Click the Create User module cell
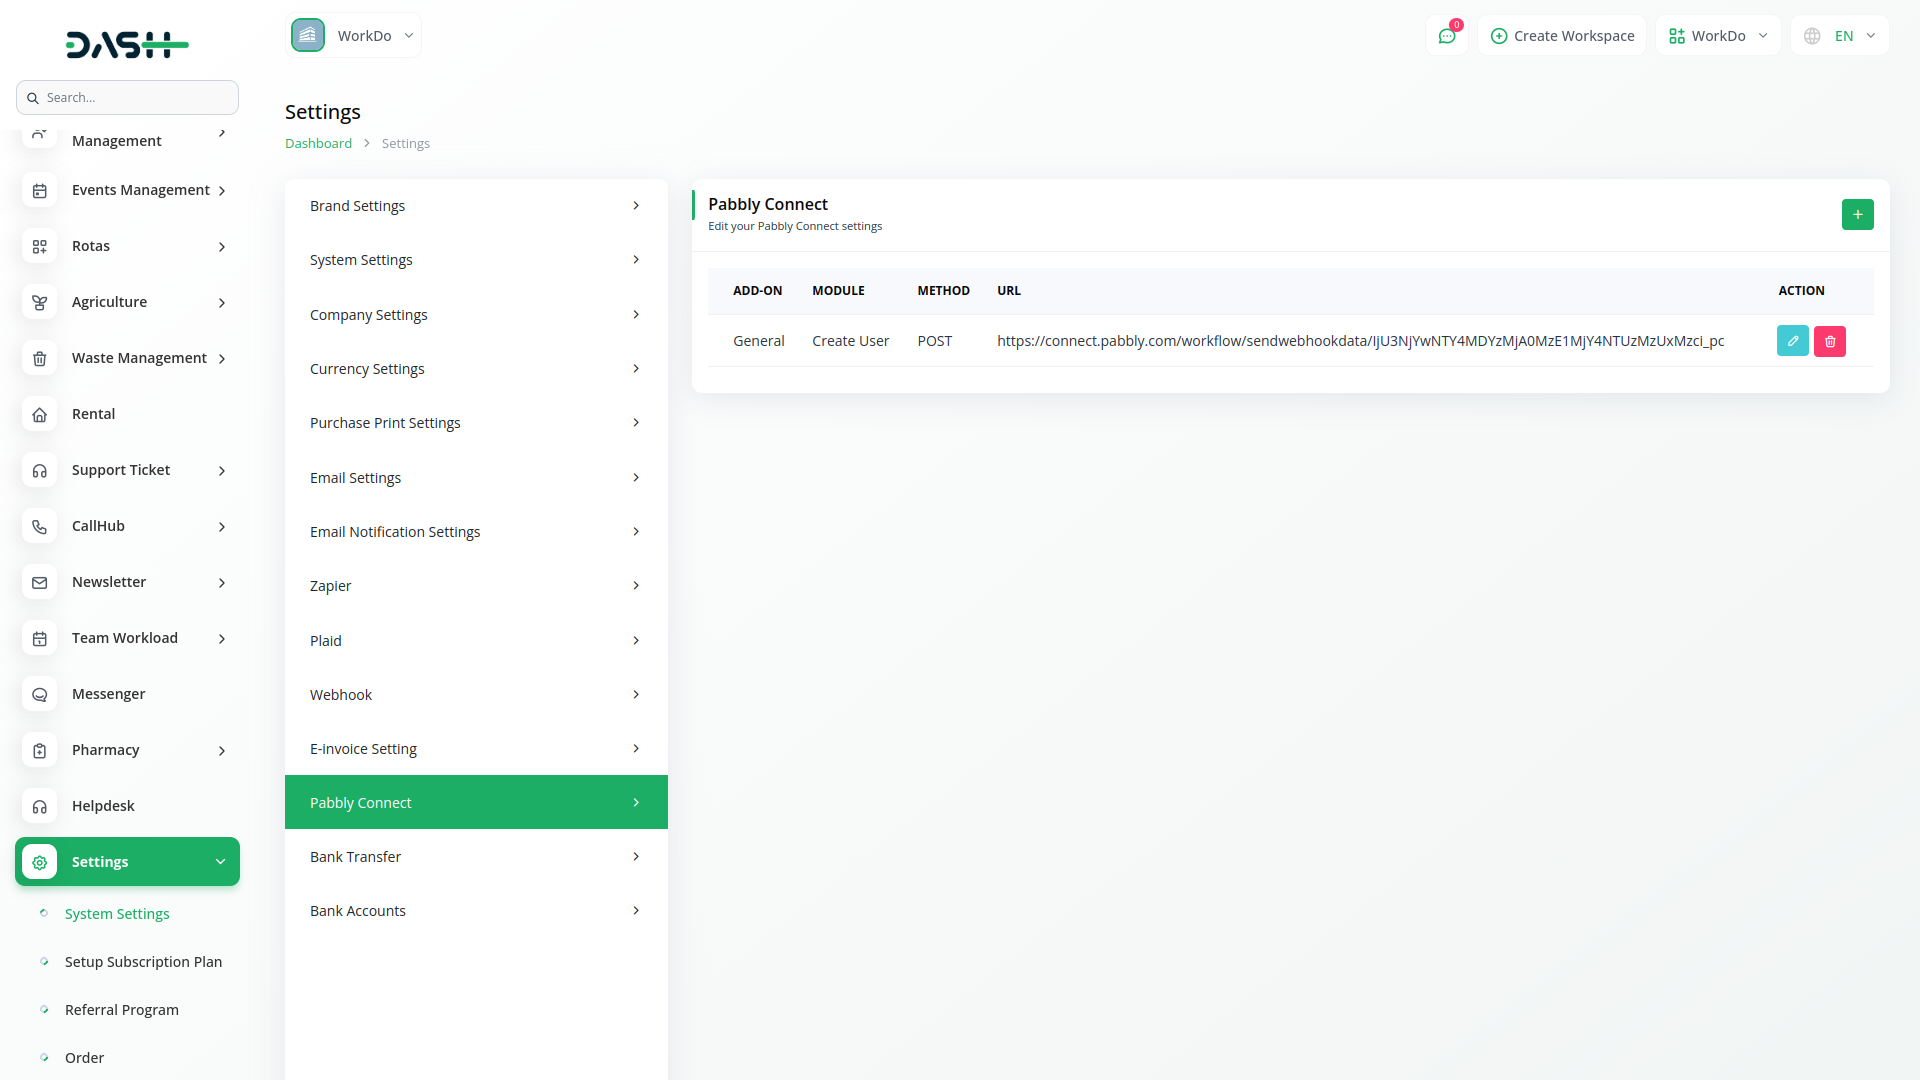This screenshot has height=1080, width=1920. [x=850, y=341]
